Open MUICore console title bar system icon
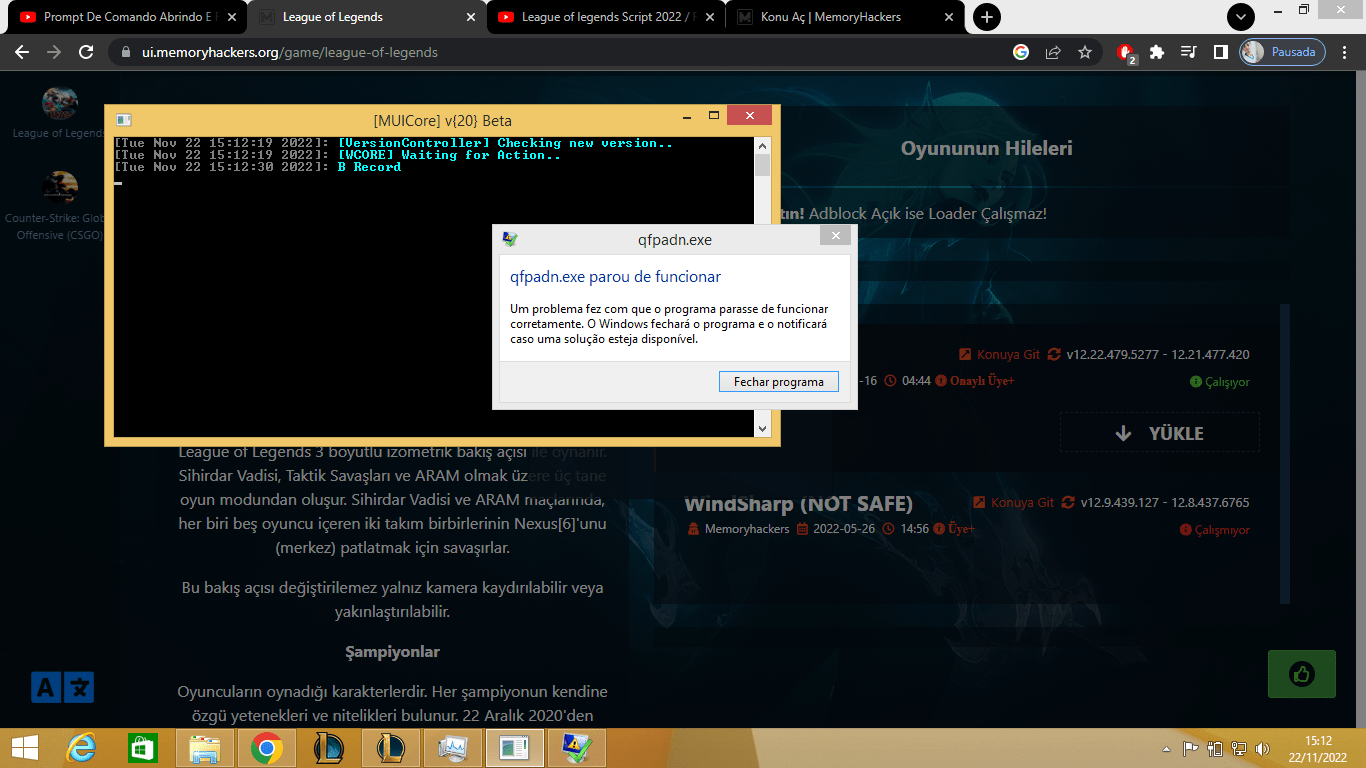 123,120
